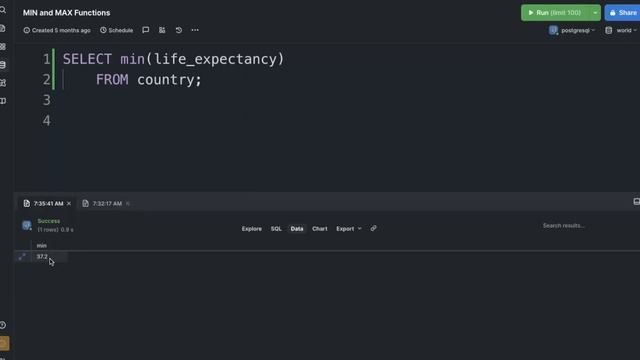Click the FROM country line in editor
This screenshot has width=640, height=360.
tap(149, 80)
